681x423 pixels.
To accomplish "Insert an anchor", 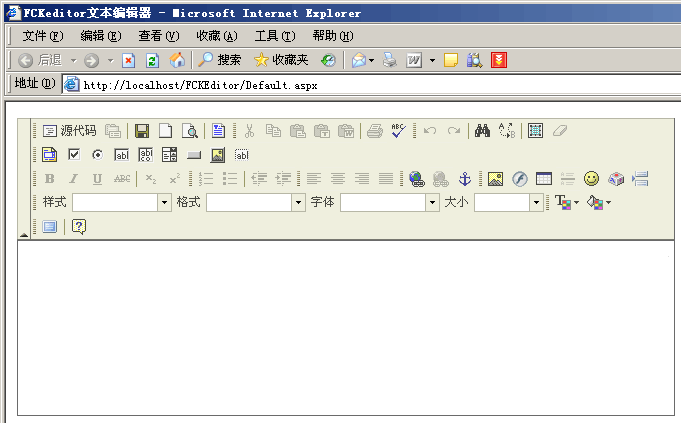I will [x=465, y=179].
